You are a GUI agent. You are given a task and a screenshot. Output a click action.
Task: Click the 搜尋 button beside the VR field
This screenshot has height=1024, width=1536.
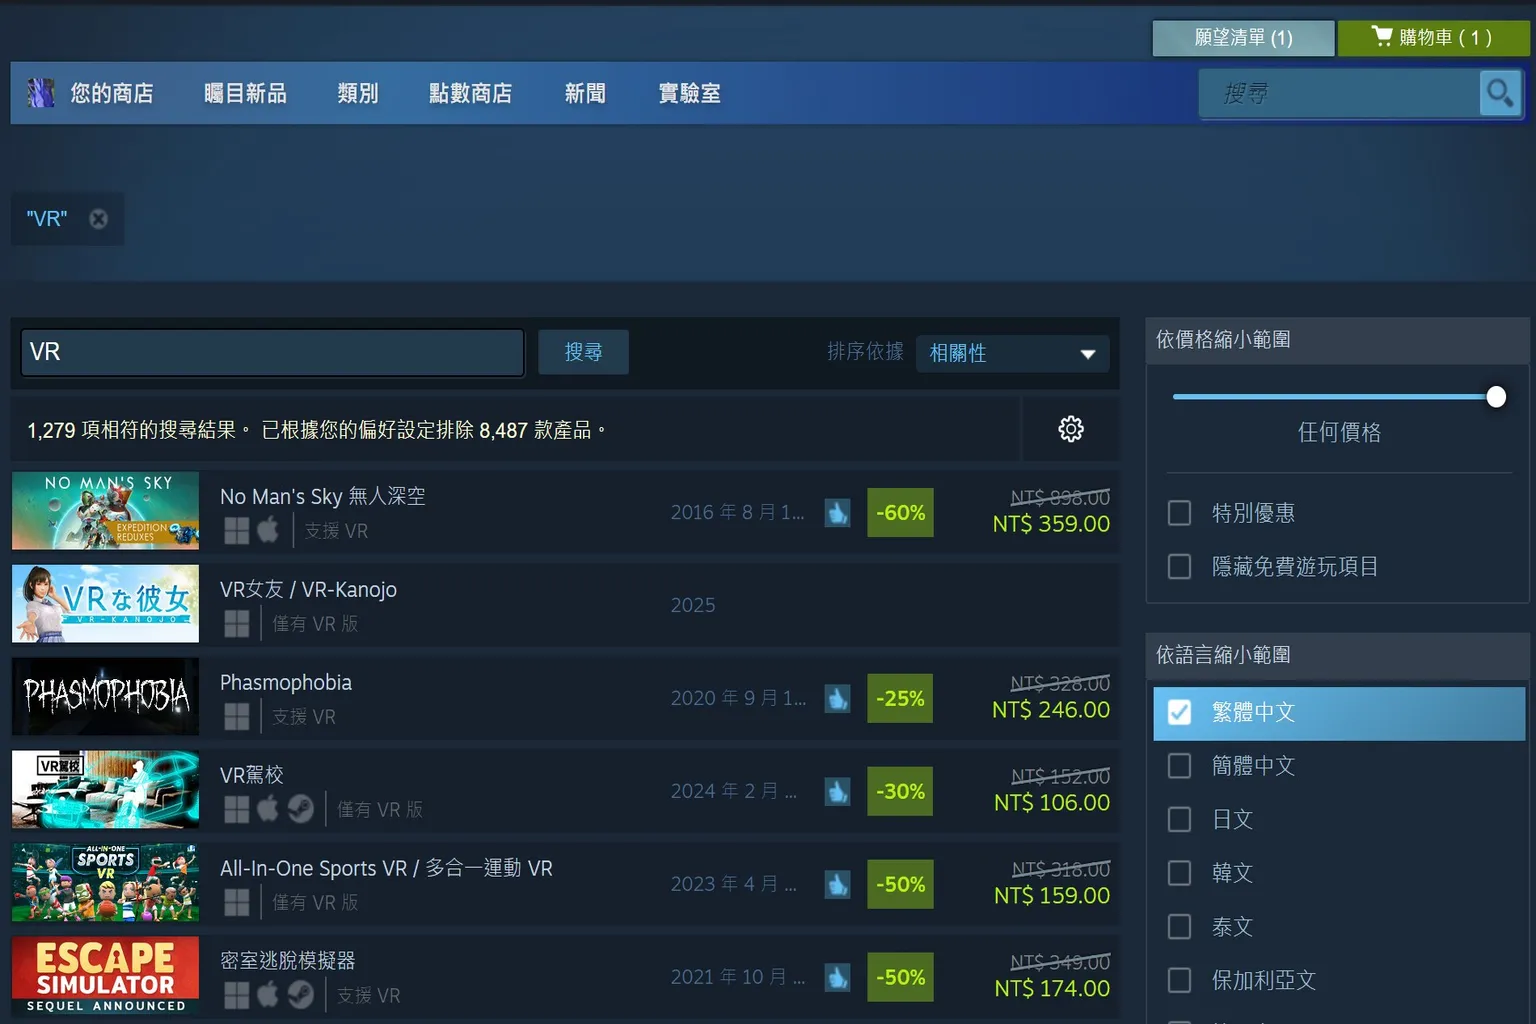pos(583,352)
